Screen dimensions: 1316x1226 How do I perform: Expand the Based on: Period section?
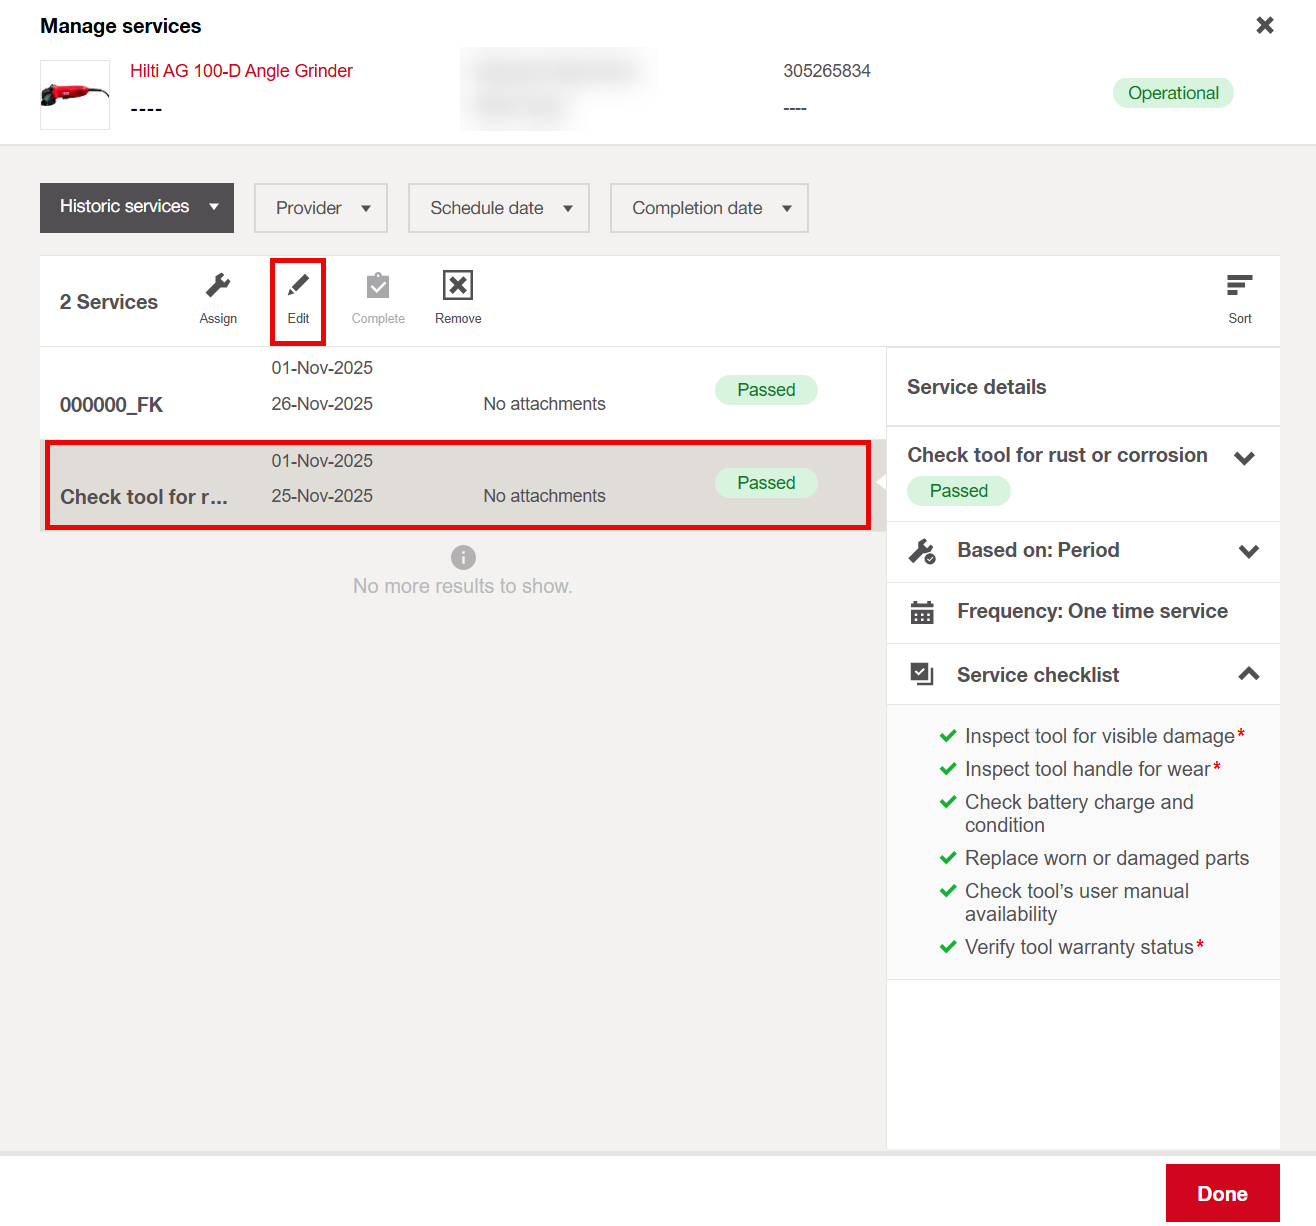click(x=1248, y=551)
